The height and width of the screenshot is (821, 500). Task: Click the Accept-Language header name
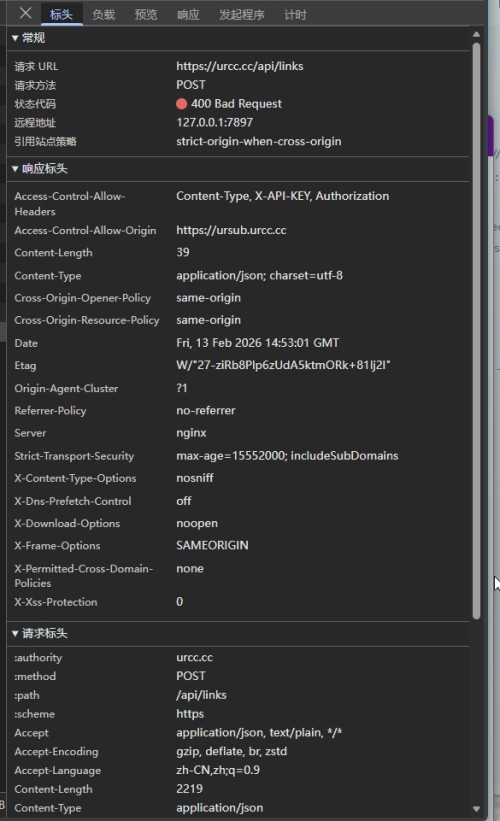pyautogui.click(x=58, y=771)
